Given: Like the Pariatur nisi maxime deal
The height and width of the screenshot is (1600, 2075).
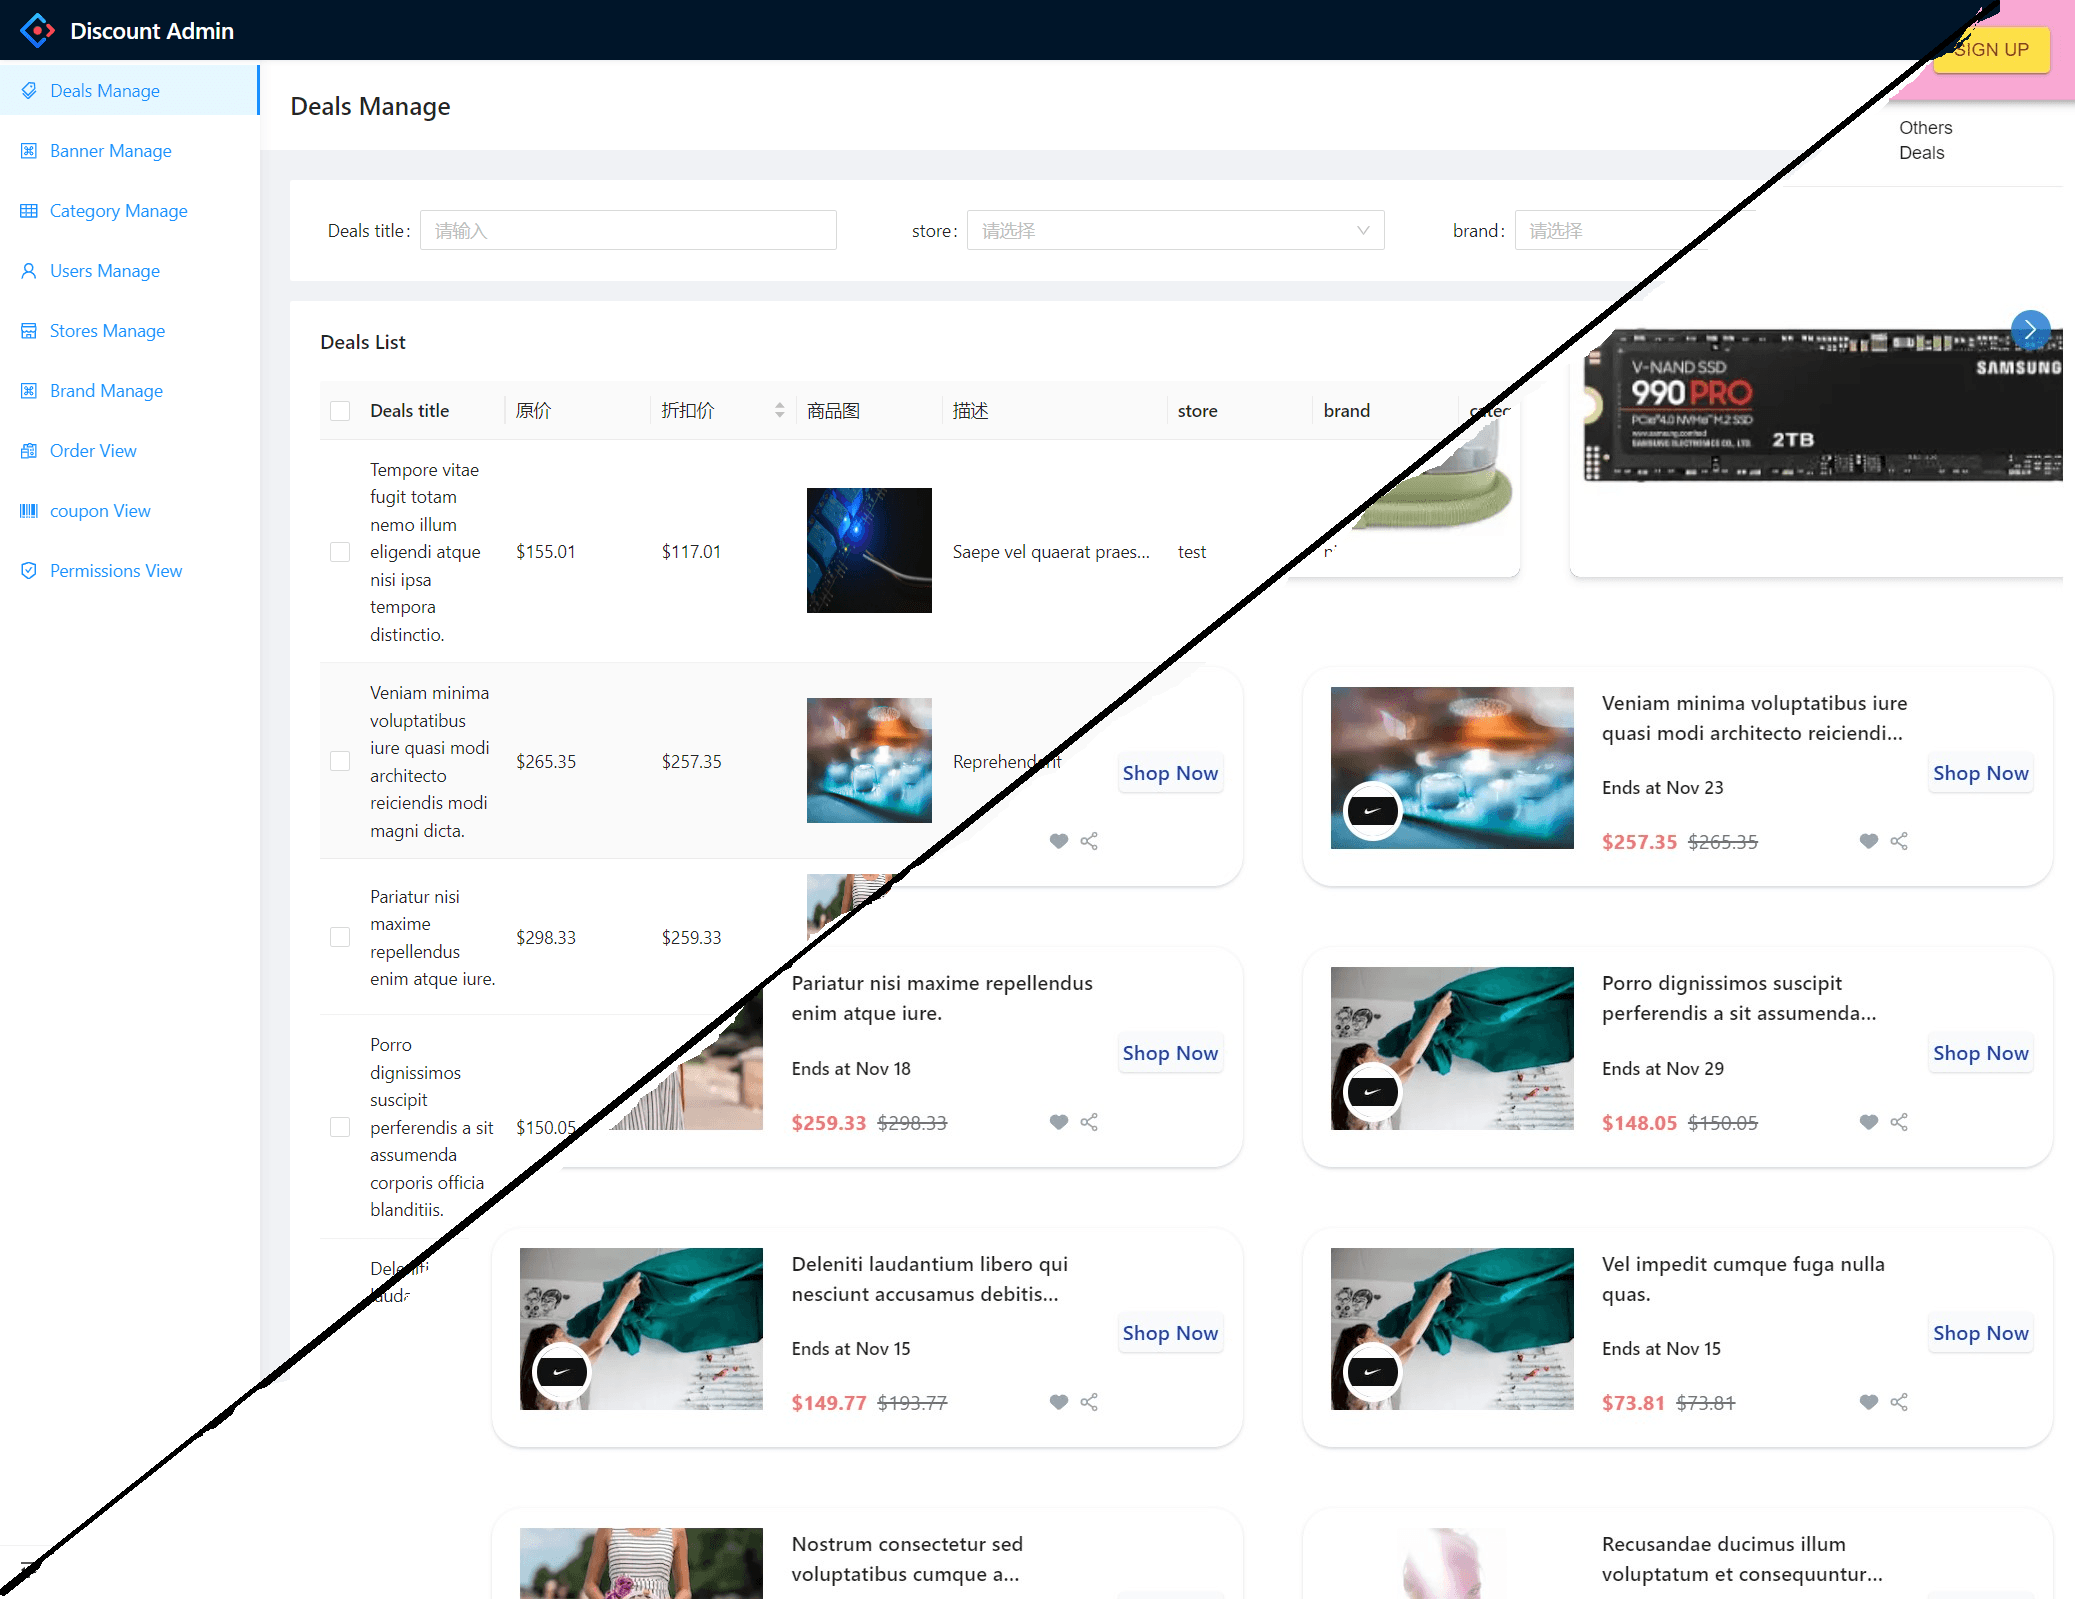Looking at the screenshot, I should [1058, 1122].
